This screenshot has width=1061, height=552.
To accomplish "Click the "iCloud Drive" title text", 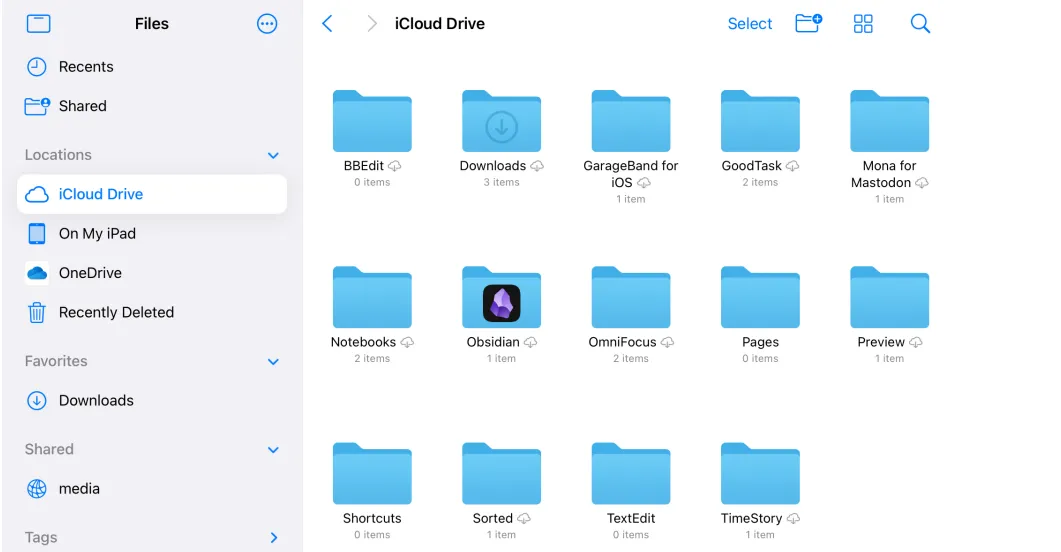I will pyautogui.click(x=440, y=24).
